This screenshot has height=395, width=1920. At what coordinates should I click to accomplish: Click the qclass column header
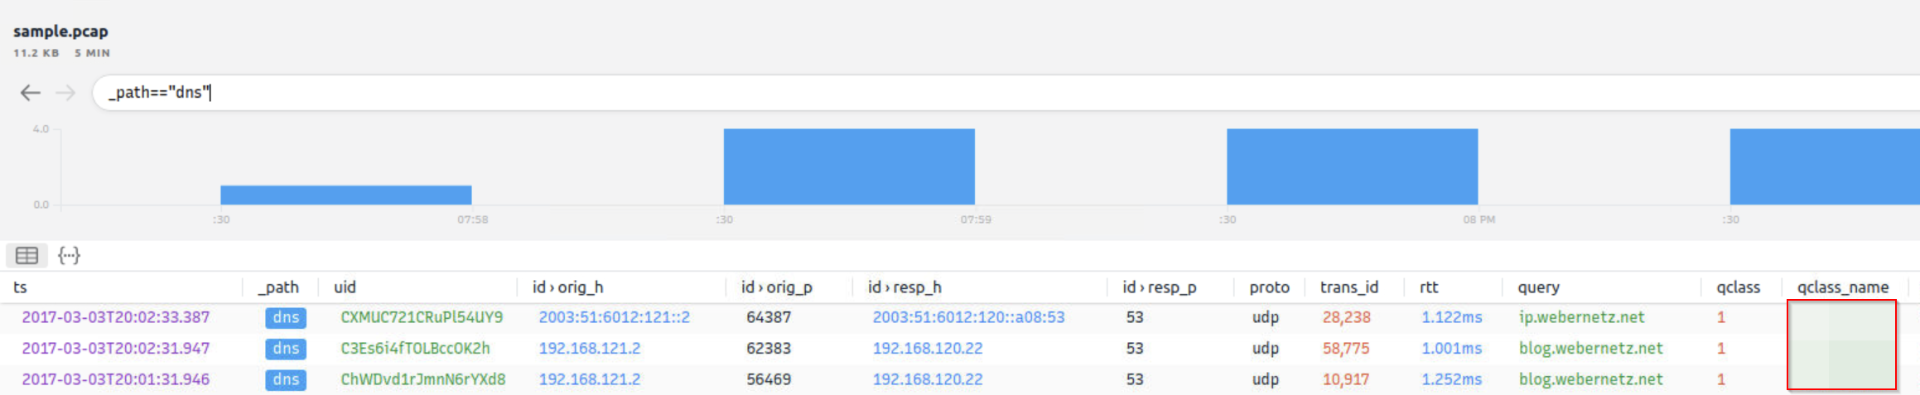[x=1738, y=287]
